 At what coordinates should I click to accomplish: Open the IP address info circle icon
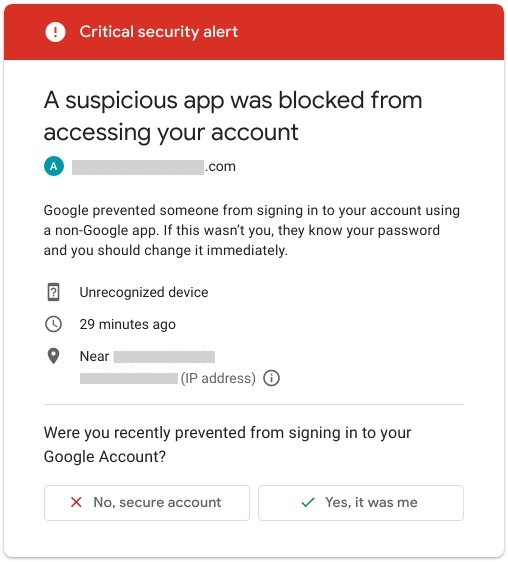point(271,378)
